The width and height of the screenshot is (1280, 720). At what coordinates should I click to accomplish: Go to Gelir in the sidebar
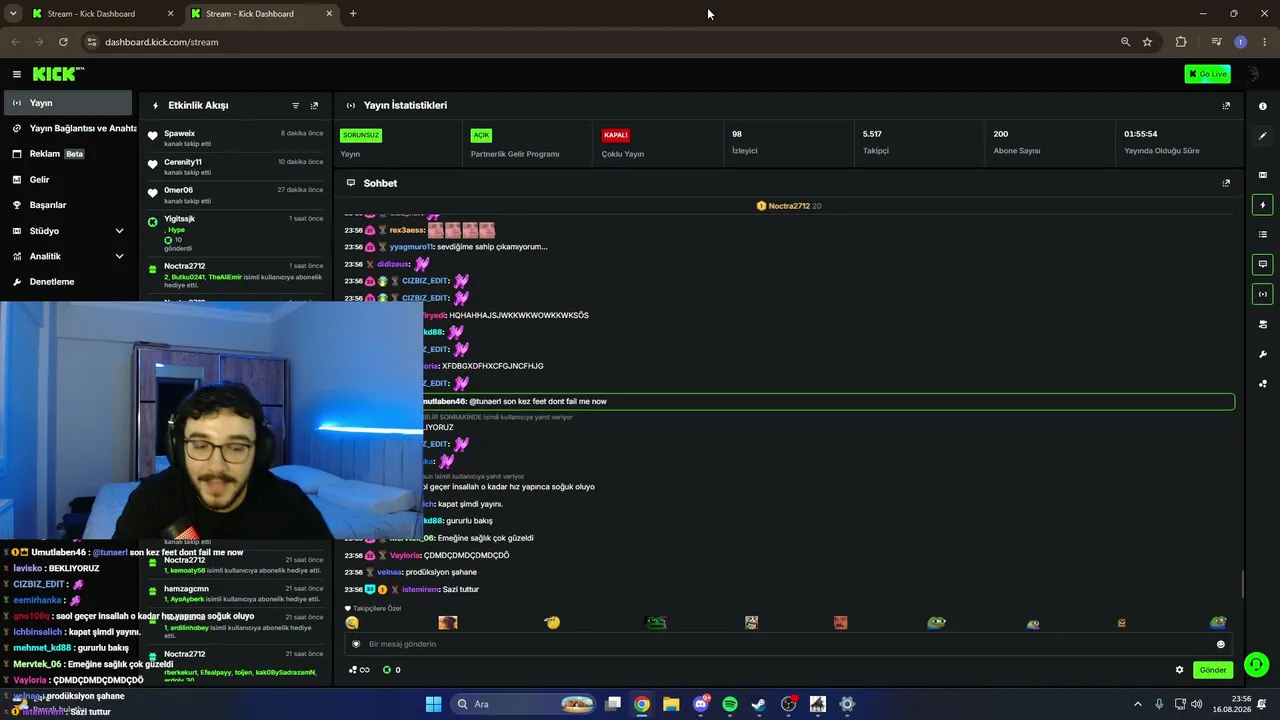click(68, 180)
